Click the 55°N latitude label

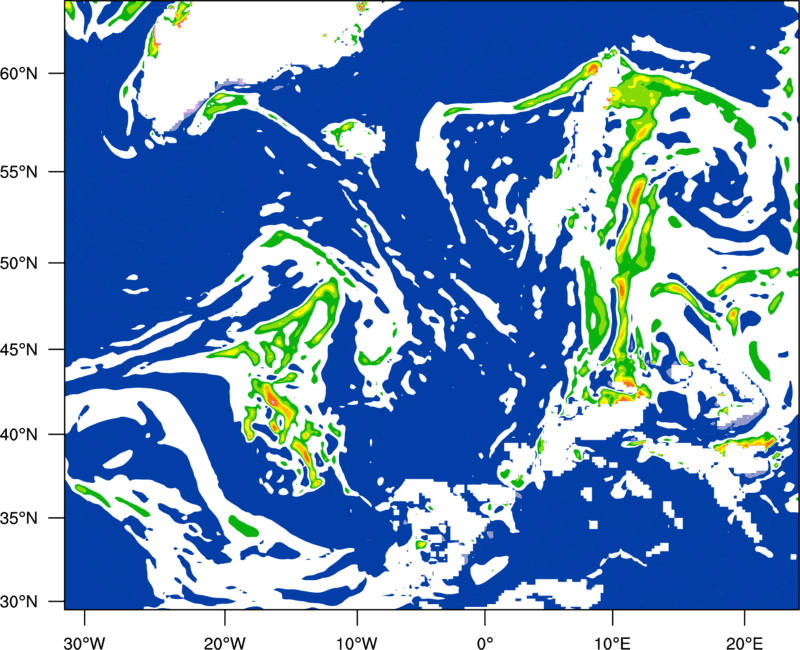coord(19,172)
